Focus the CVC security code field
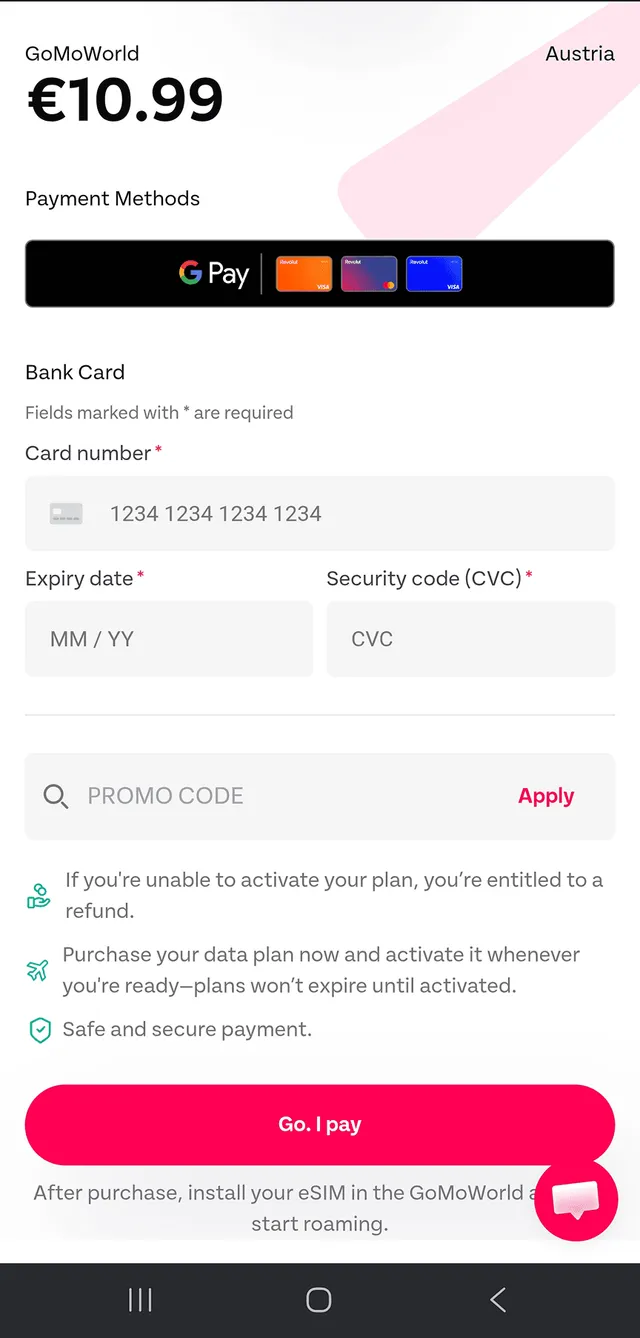Image resolution: width=640 pixels, height=1338 pixels. pos(470,638)
